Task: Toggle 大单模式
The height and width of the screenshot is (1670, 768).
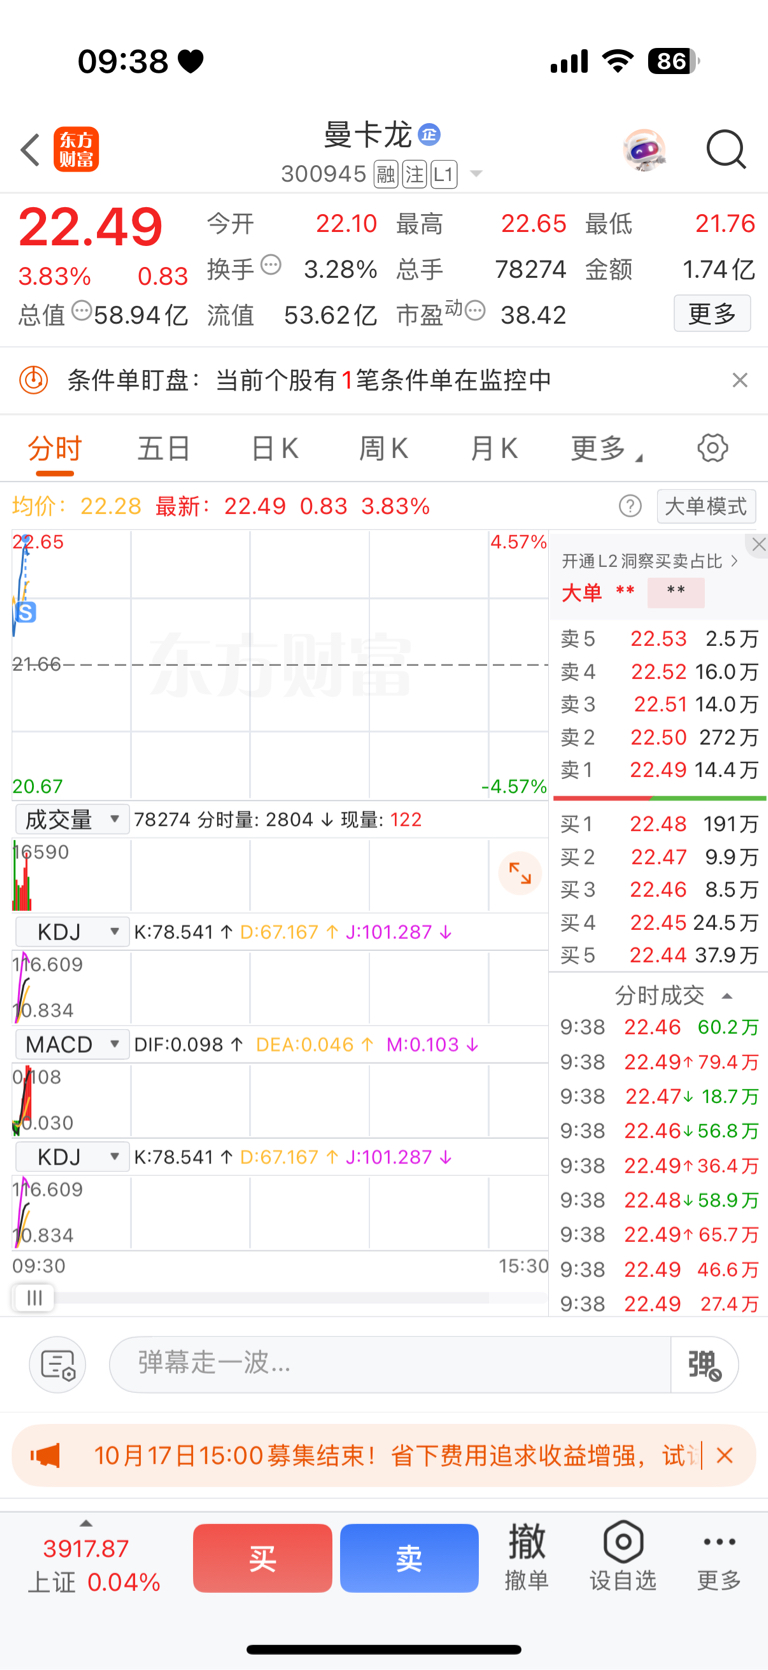Action: coord(706,506)
